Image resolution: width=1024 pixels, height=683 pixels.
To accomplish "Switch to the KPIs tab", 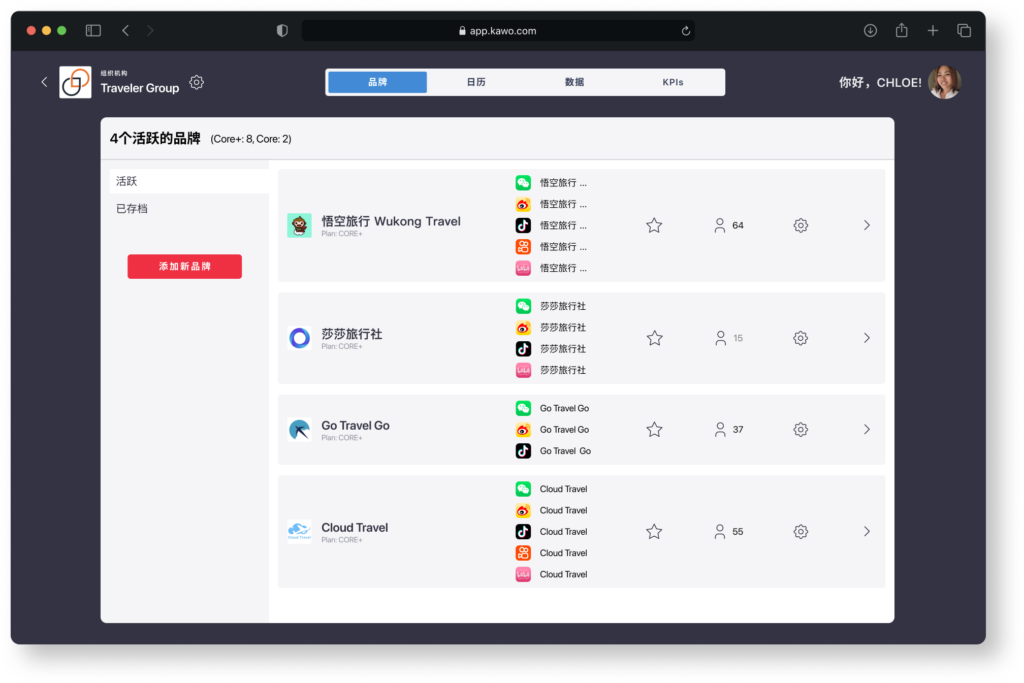I will pos(673,82).
